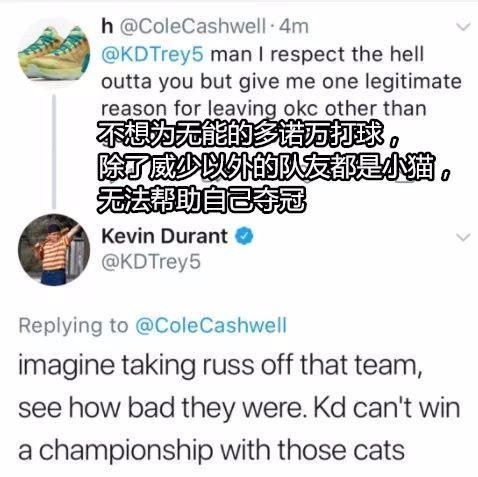
Task: Expand the chevron menu beside Kevin Durant's name
Action: point(463,237)
